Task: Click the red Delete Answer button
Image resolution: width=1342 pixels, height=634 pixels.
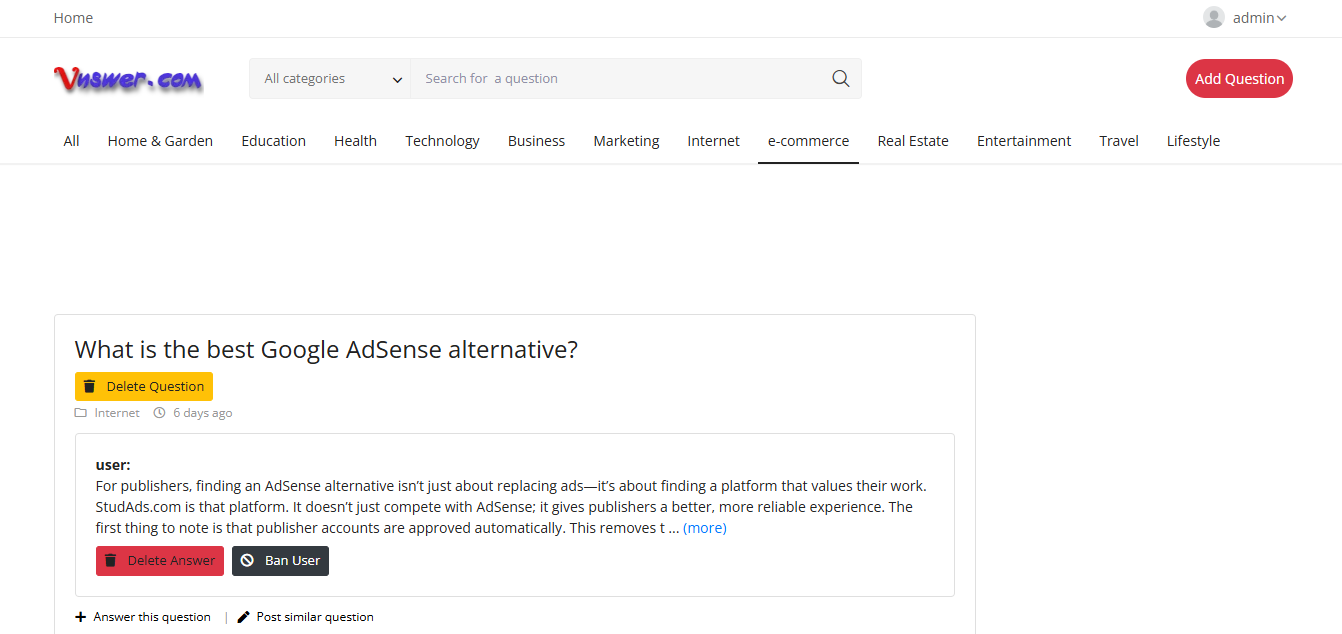Action: [x=160, y=561]
